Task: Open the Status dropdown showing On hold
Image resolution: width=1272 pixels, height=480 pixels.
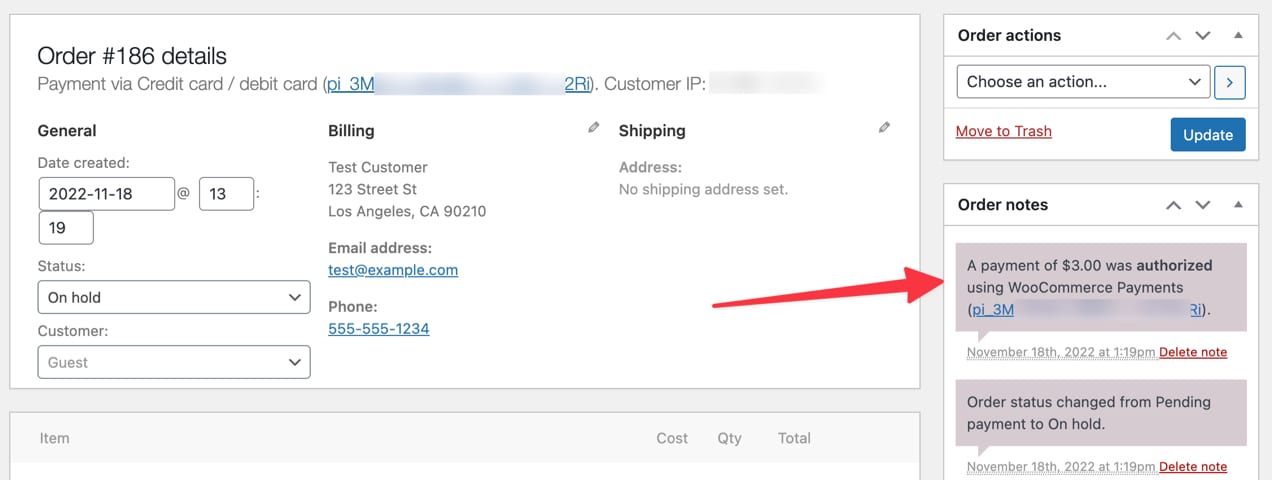Action: click(174, 297)
